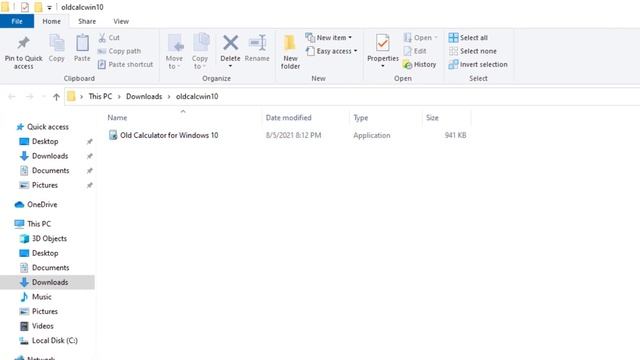
Task: Click the Delete X icon
Action: [230, 42]
